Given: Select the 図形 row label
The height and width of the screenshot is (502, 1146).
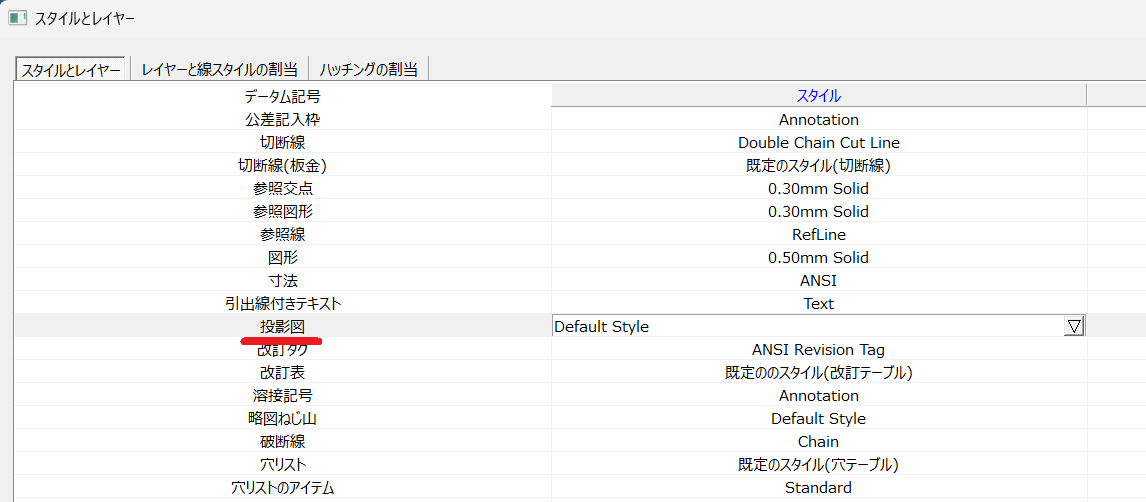Looking at the screenshot, I should point(283,258).
